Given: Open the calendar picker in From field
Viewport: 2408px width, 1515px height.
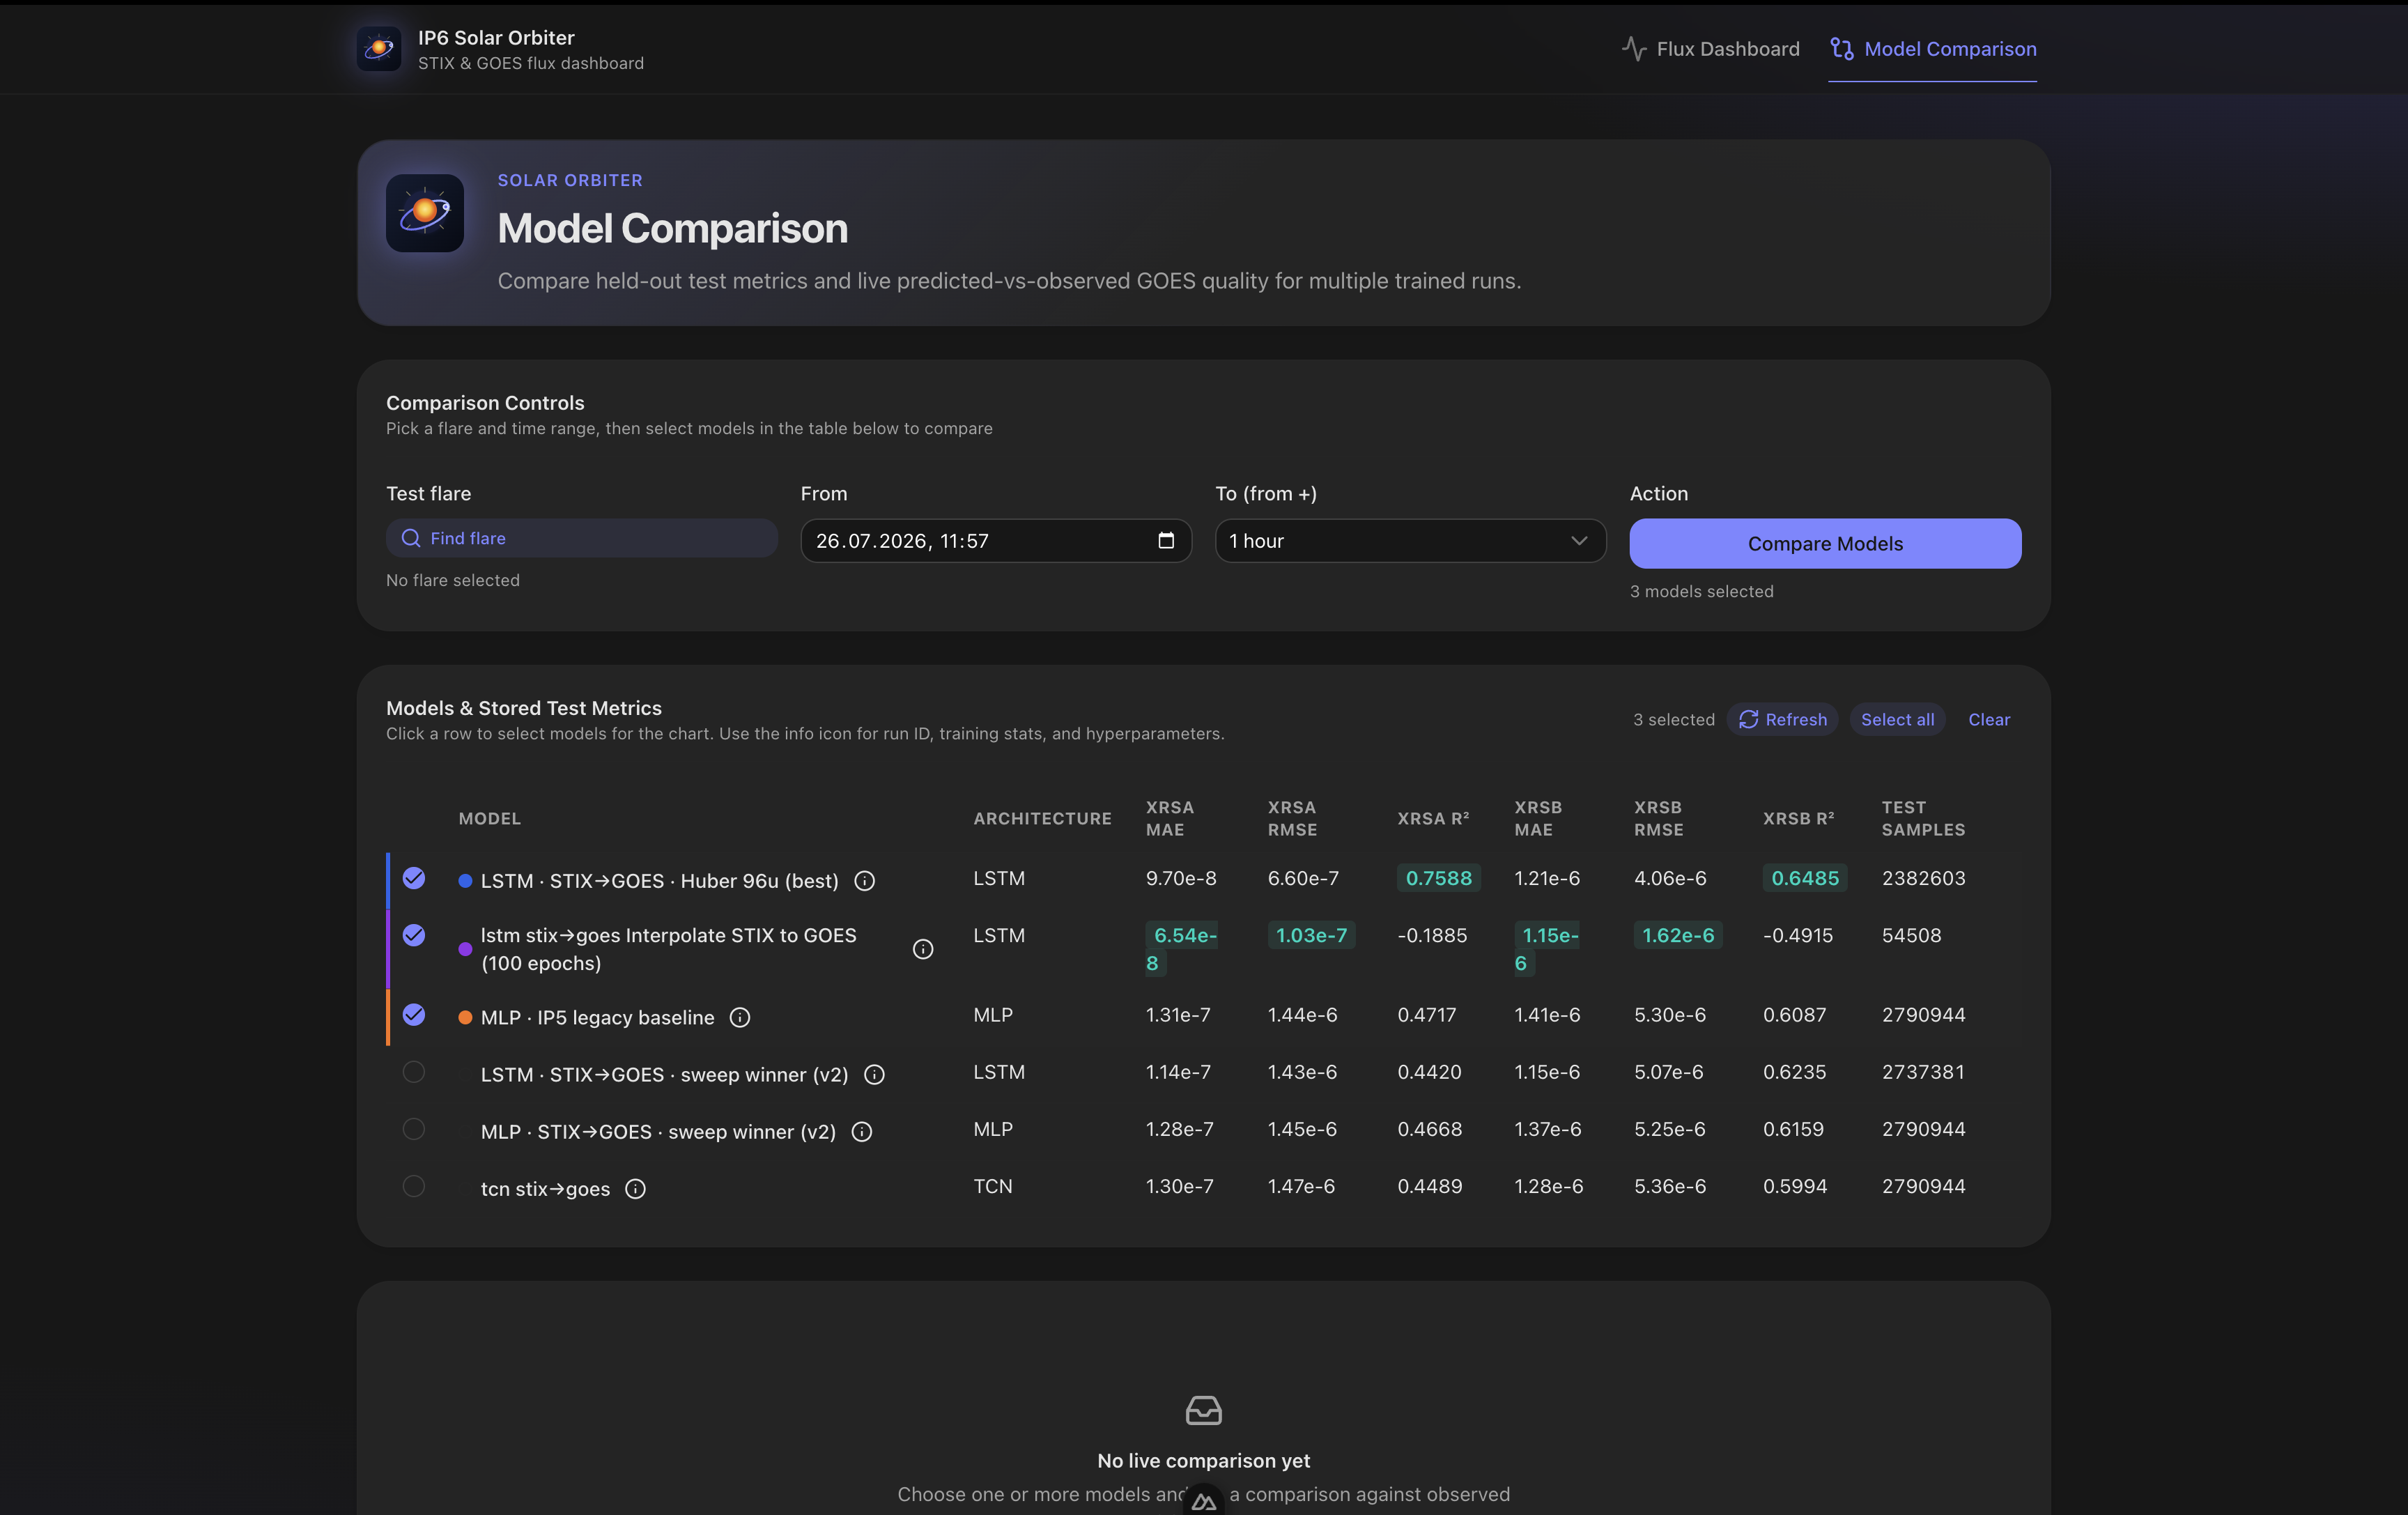Looking at the screenshot, I should tap(1166, 540).
